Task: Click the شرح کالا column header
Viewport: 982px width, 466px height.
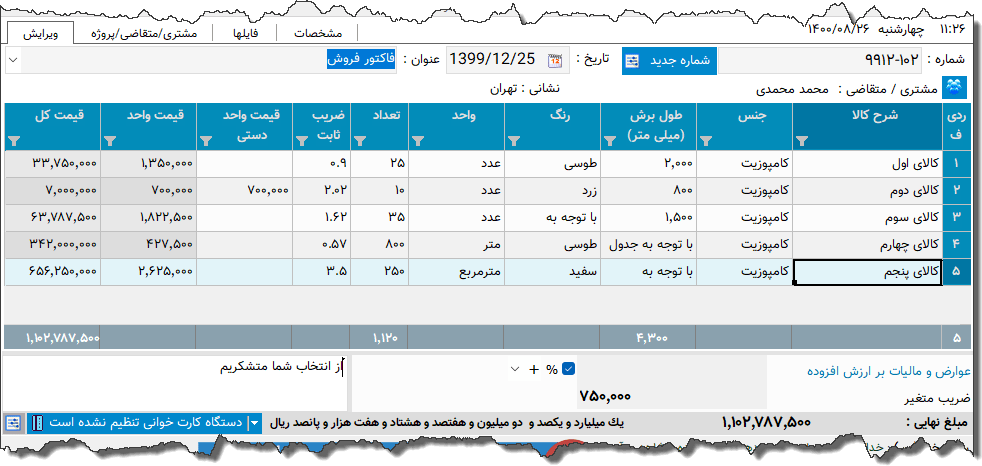Action: (x=868, y=127)
